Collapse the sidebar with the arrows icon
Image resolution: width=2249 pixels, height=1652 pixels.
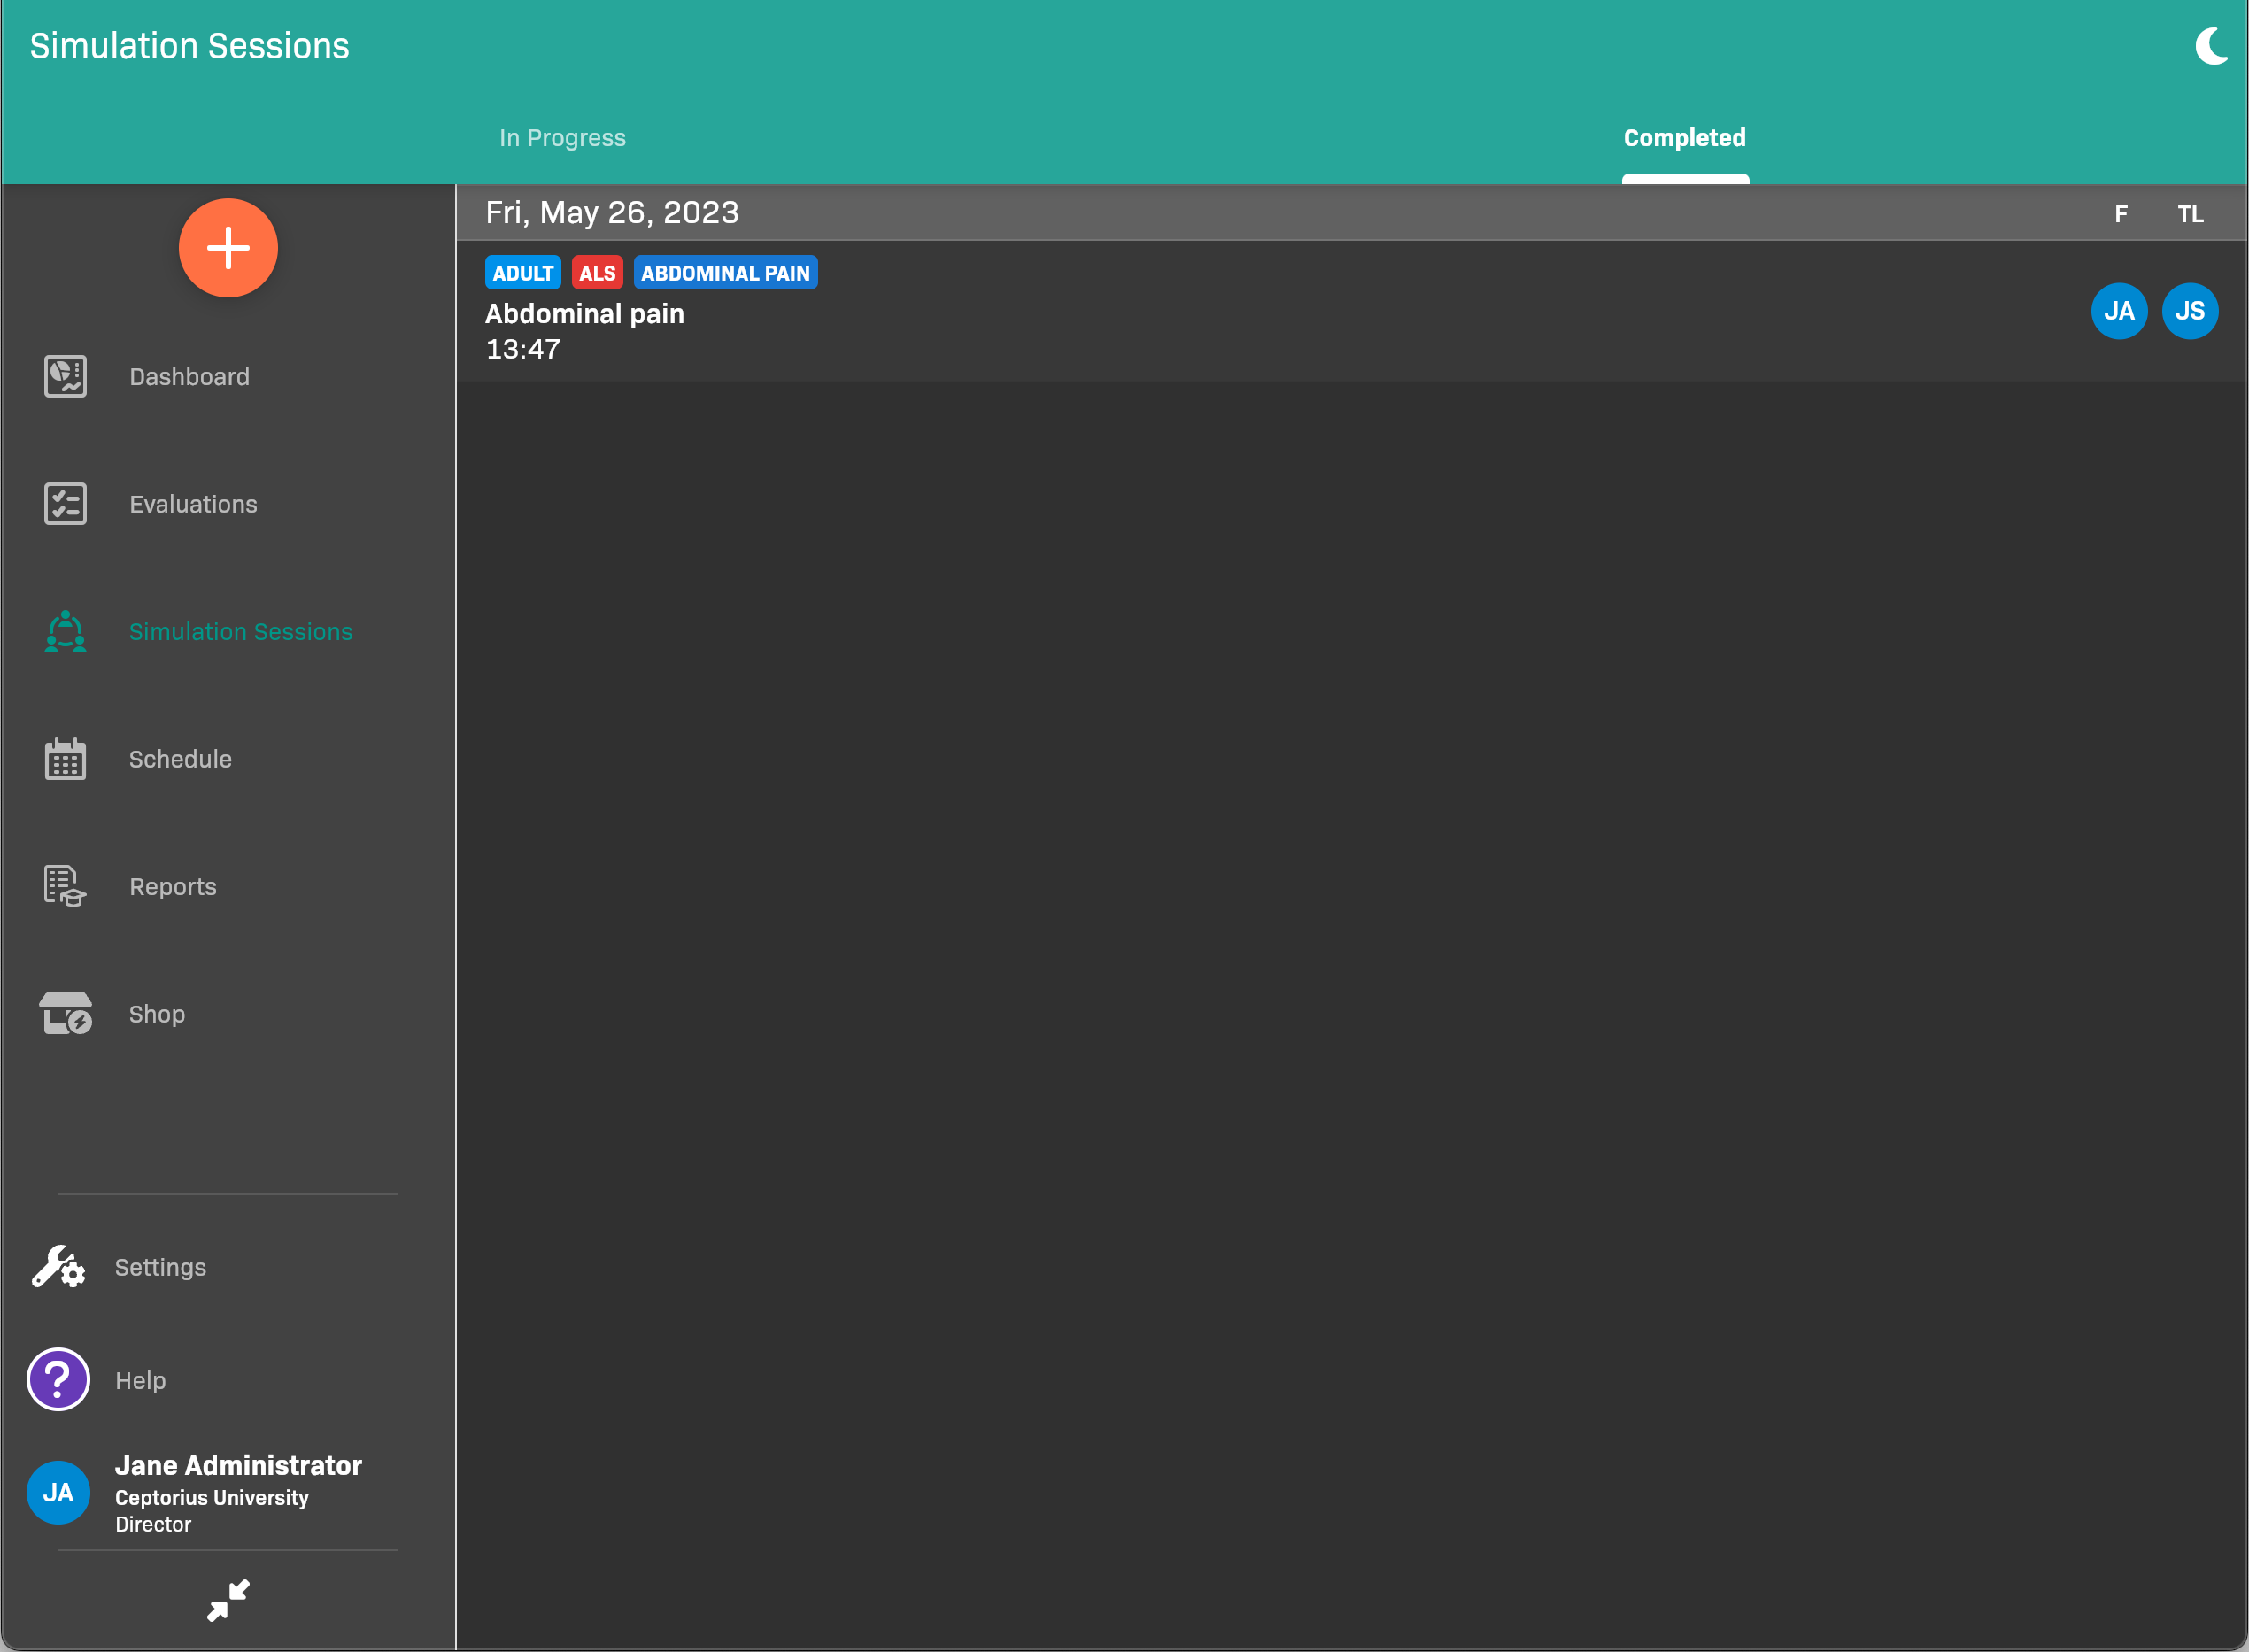pos(228,1600)
